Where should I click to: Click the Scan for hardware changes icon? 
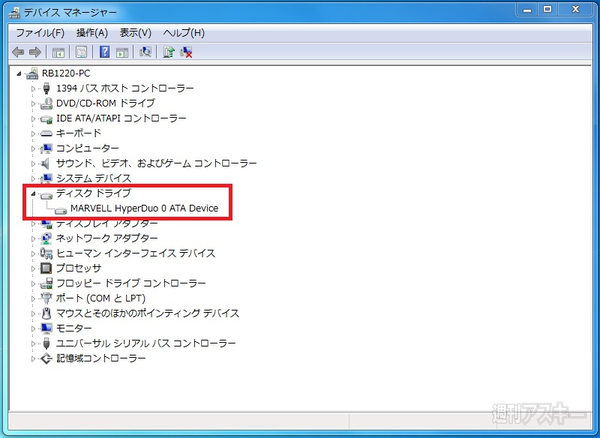click(145, 52)
